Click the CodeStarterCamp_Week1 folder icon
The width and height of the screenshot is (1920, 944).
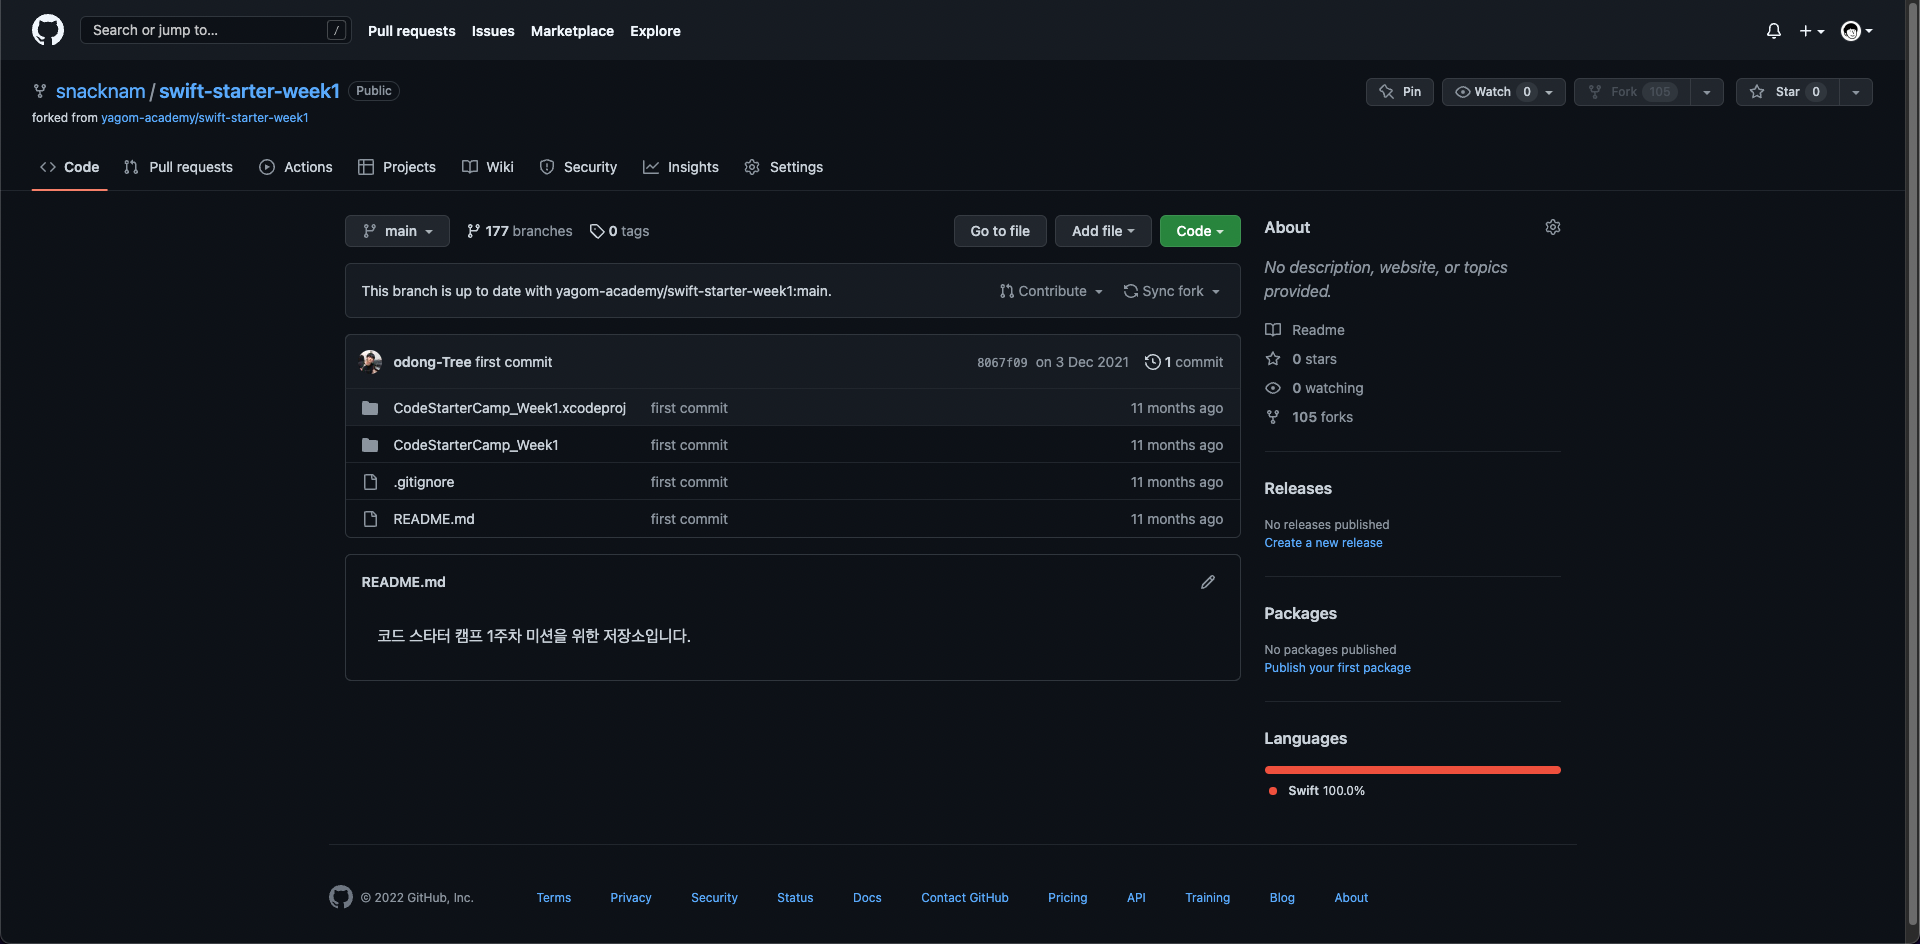(370, 445)
